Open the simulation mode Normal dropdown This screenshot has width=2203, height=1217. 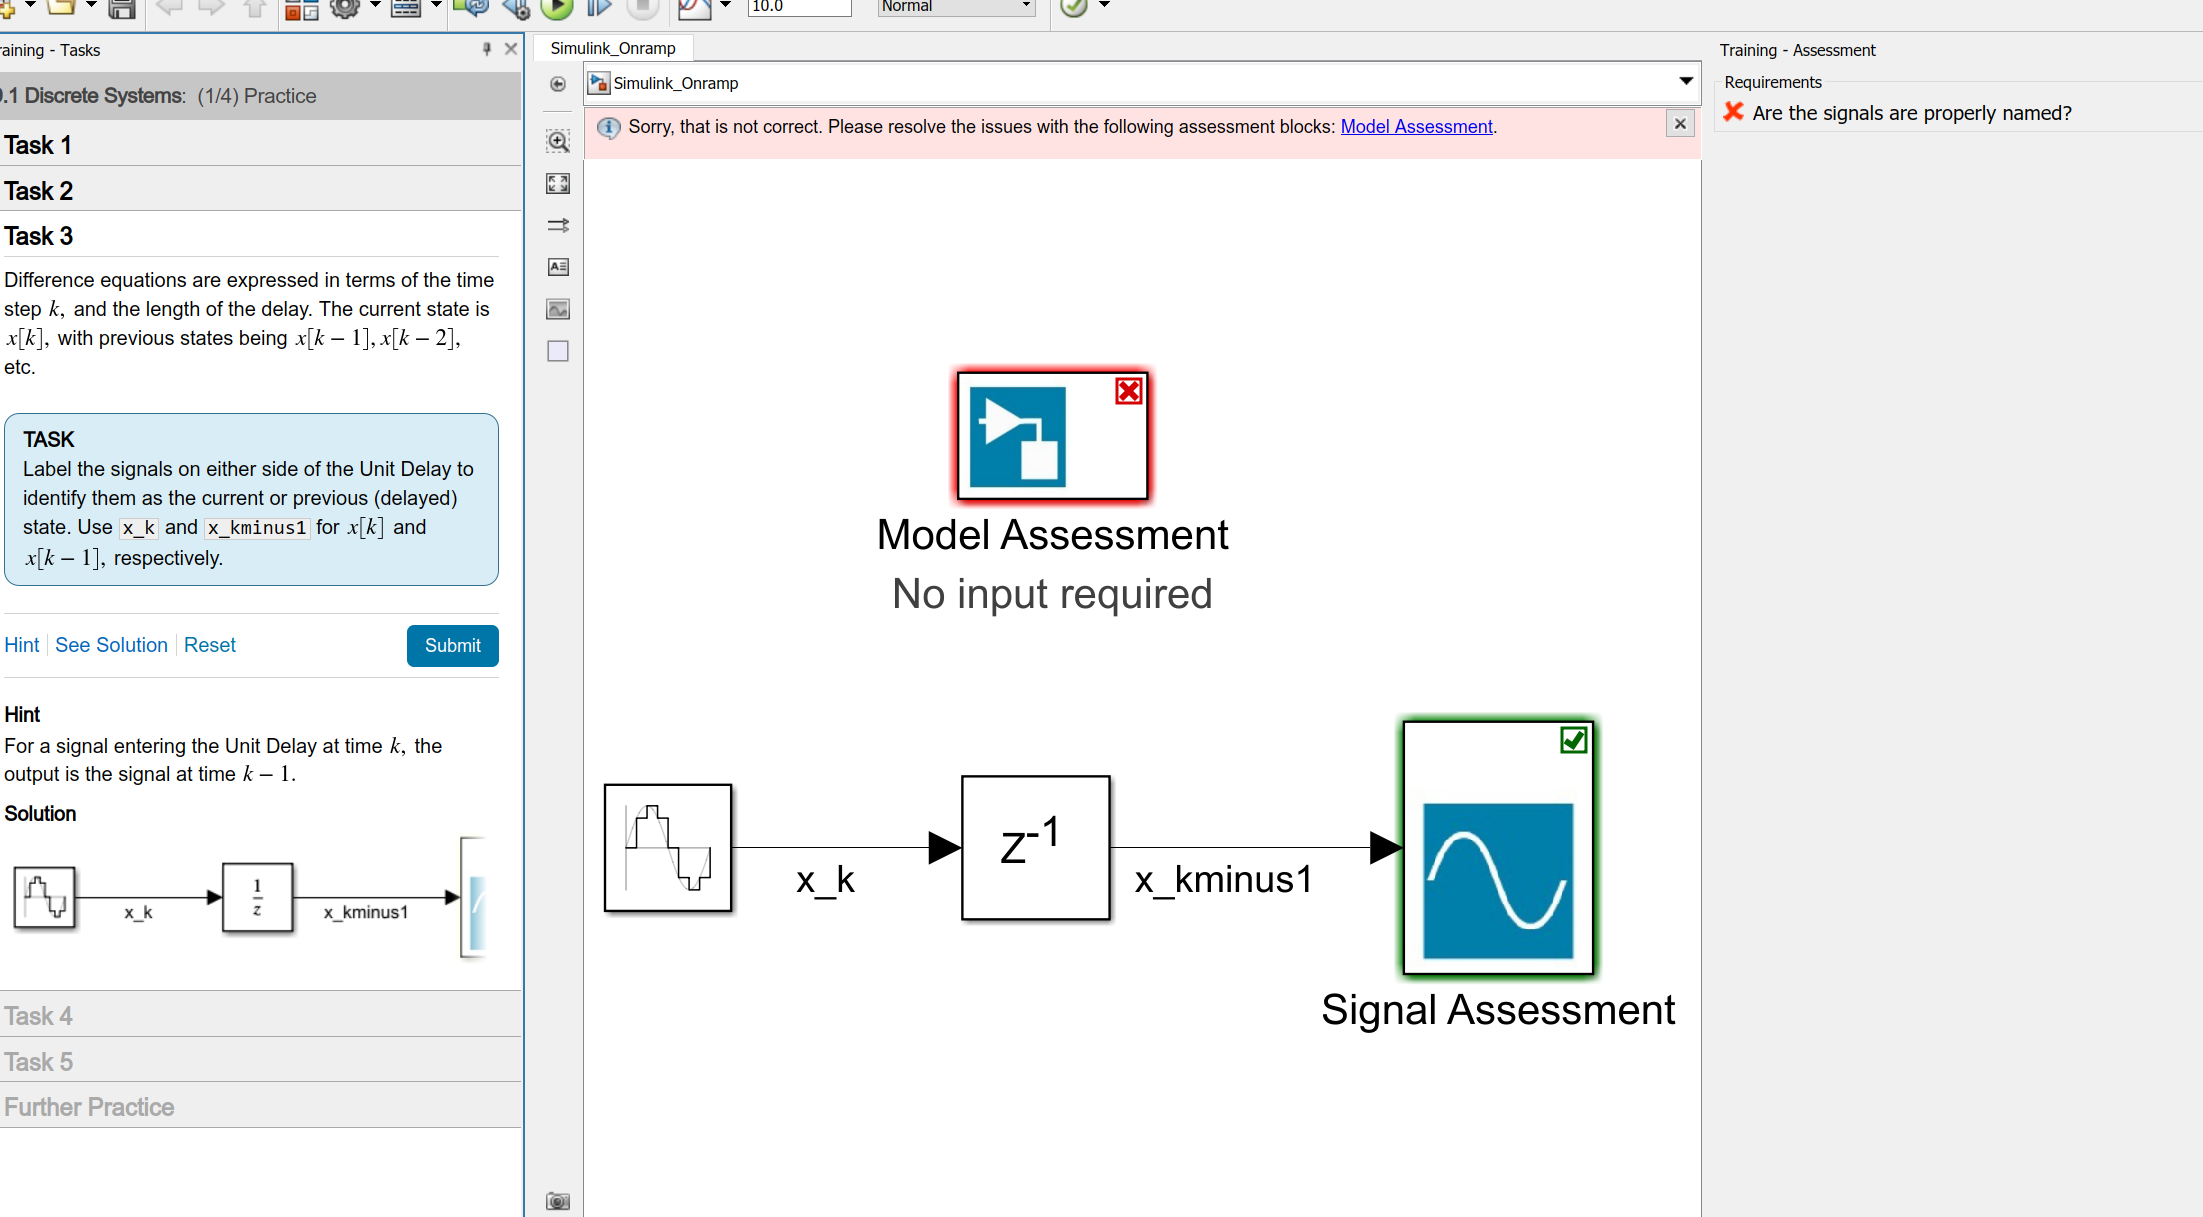(955, 7)
